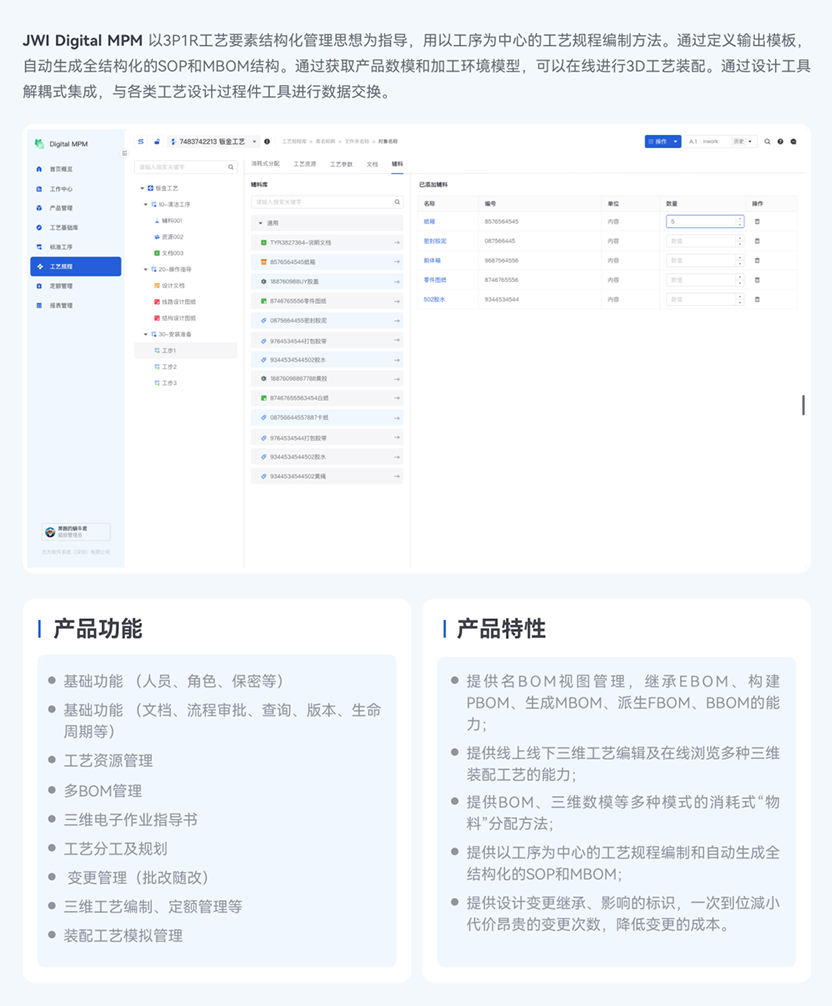Collapse the 30-安装准备 tree node

(x=146, y=334)
